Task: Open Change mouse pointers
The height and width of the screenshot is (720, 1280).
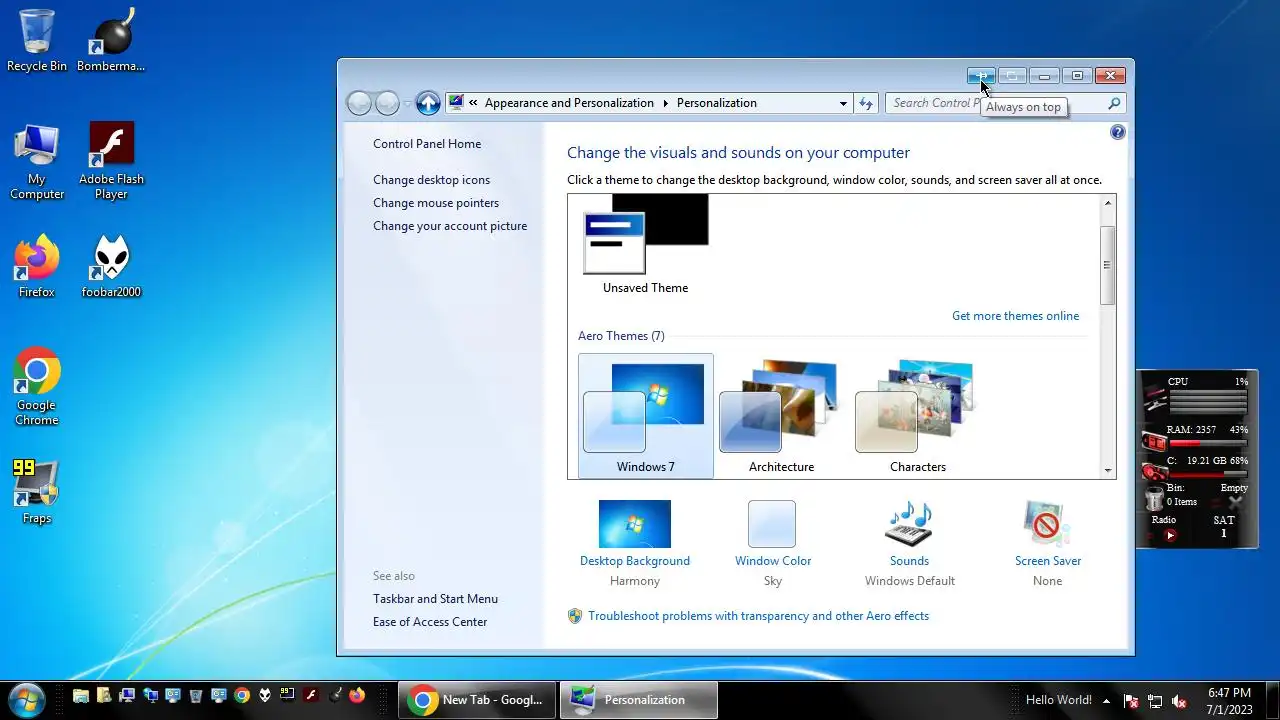Action: click(436, 203)
